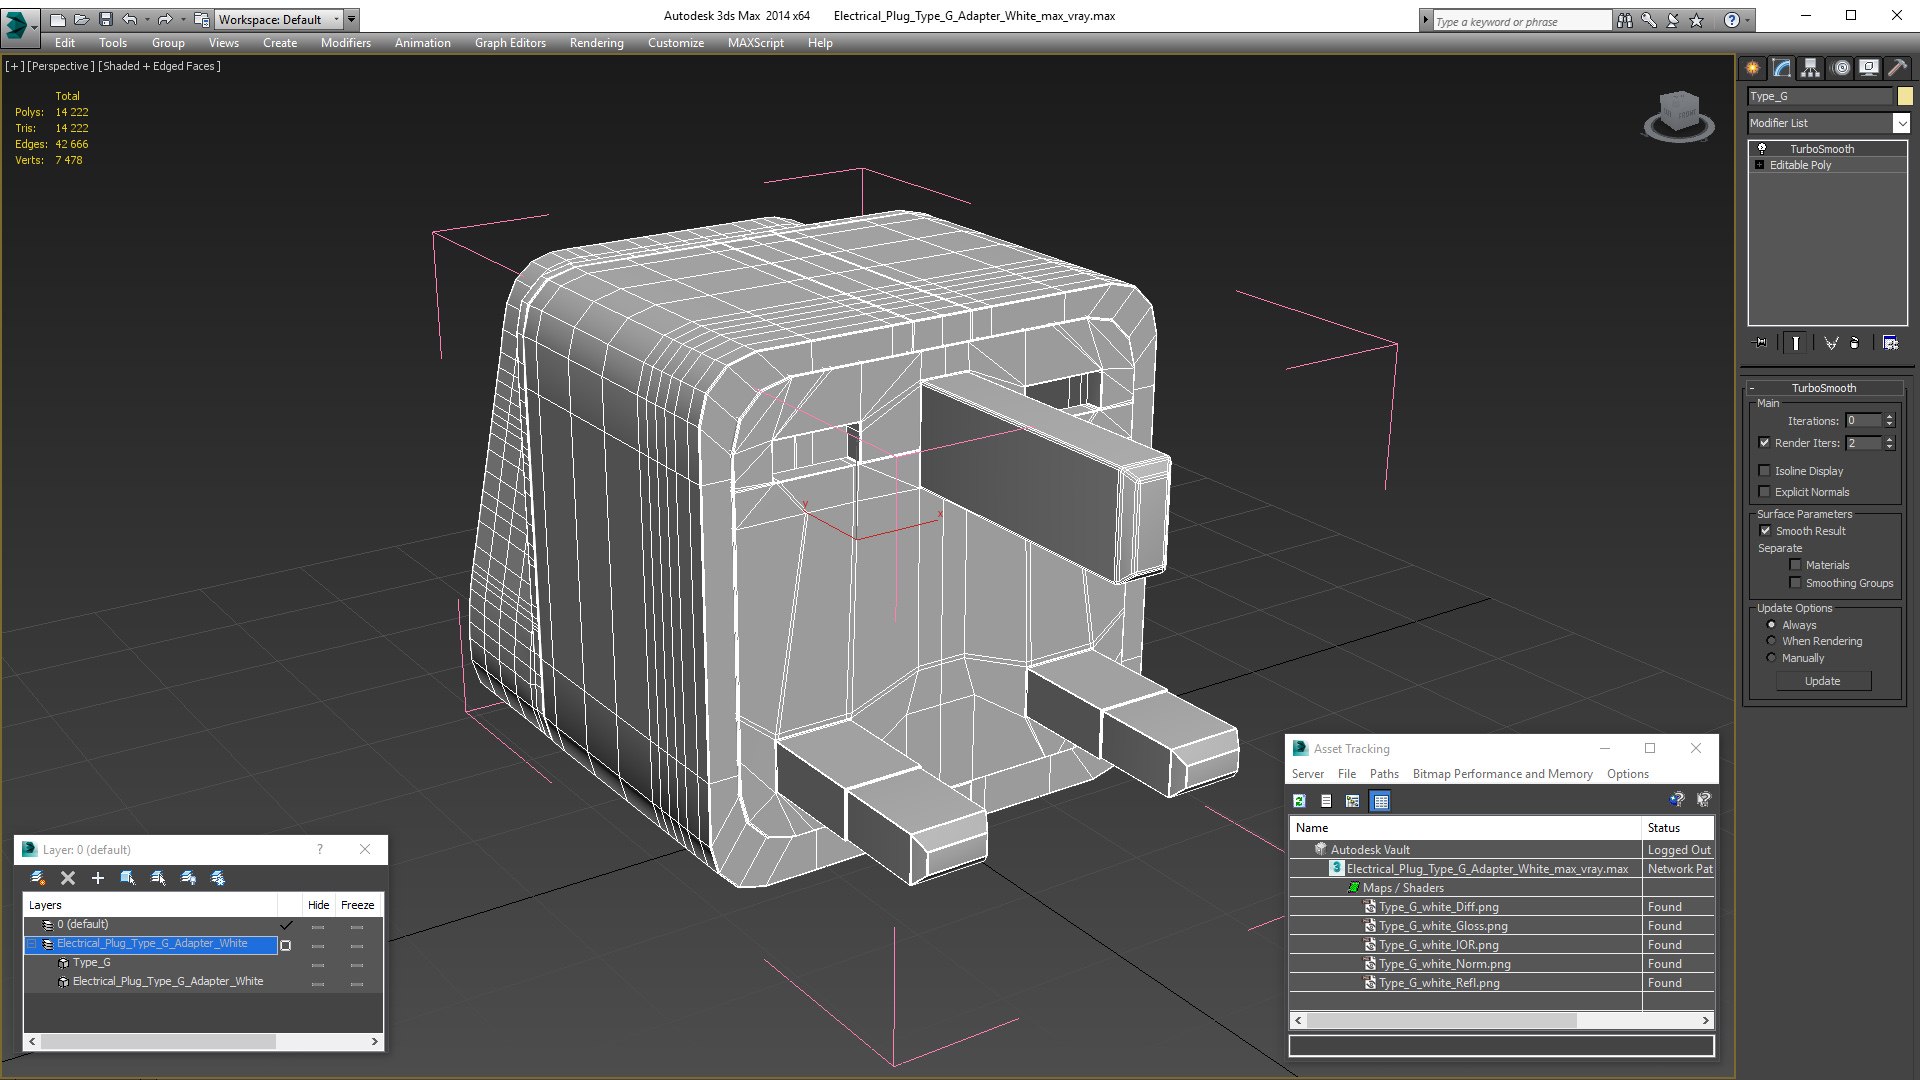Expand the Editable Poly stack entry

click(1760, 165)
